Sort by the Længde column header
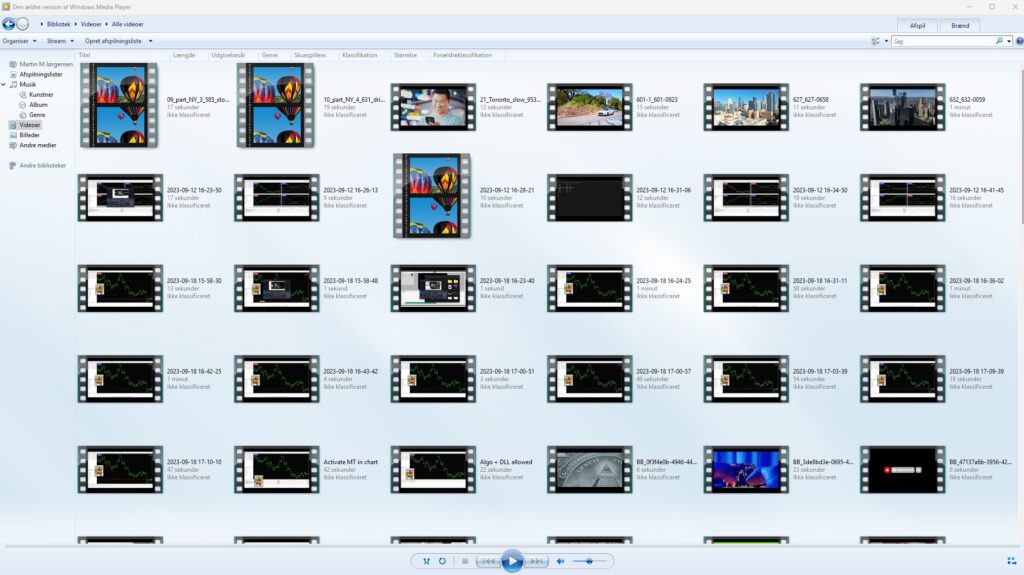1024x575 pixels. coord(184,55)
